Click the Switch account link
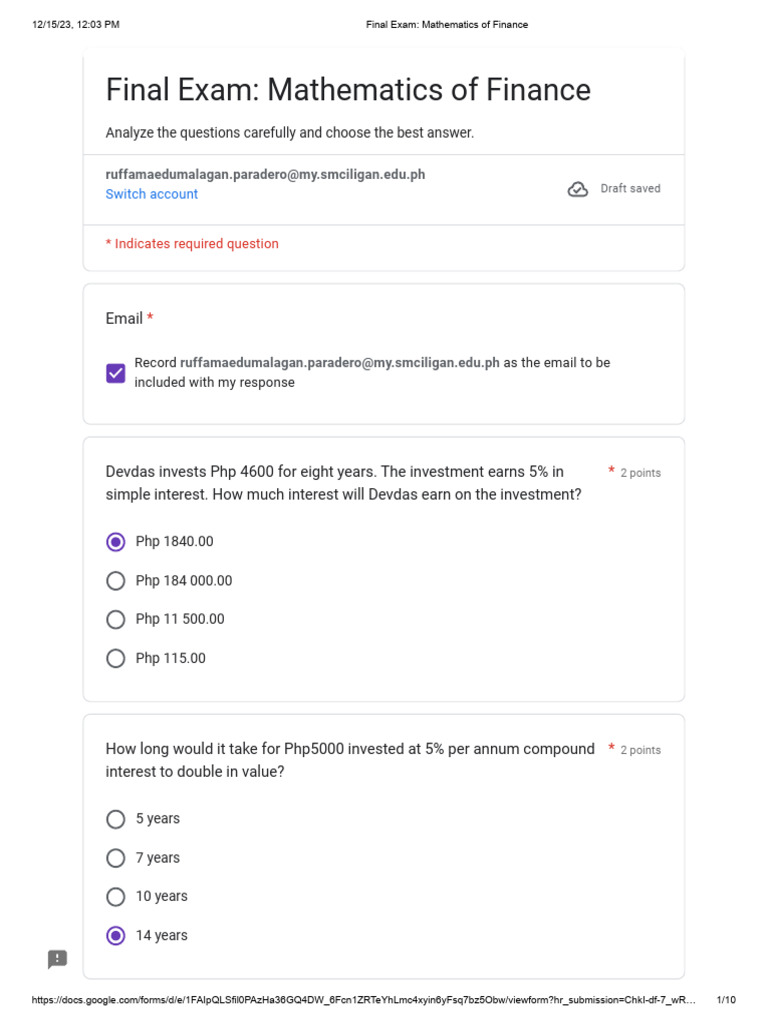The width and height of the screenshot is (768, 1024). (152, 194)
